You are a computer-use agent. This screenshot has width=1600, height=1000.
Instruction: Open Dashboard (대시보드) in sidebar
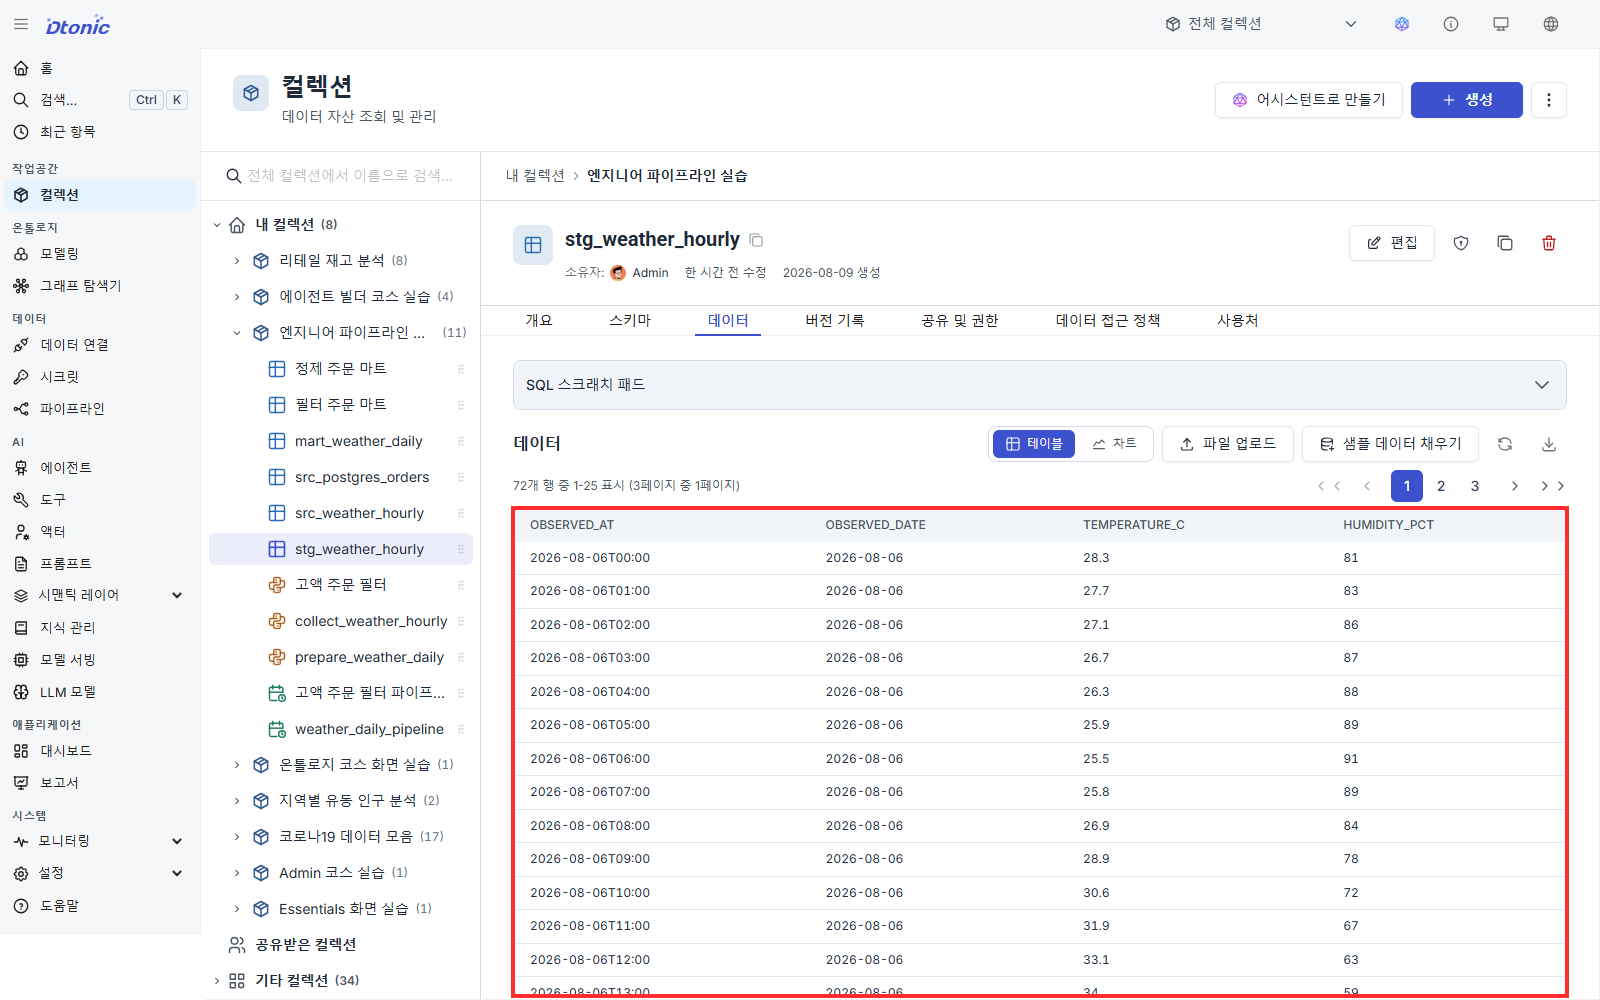100,751
